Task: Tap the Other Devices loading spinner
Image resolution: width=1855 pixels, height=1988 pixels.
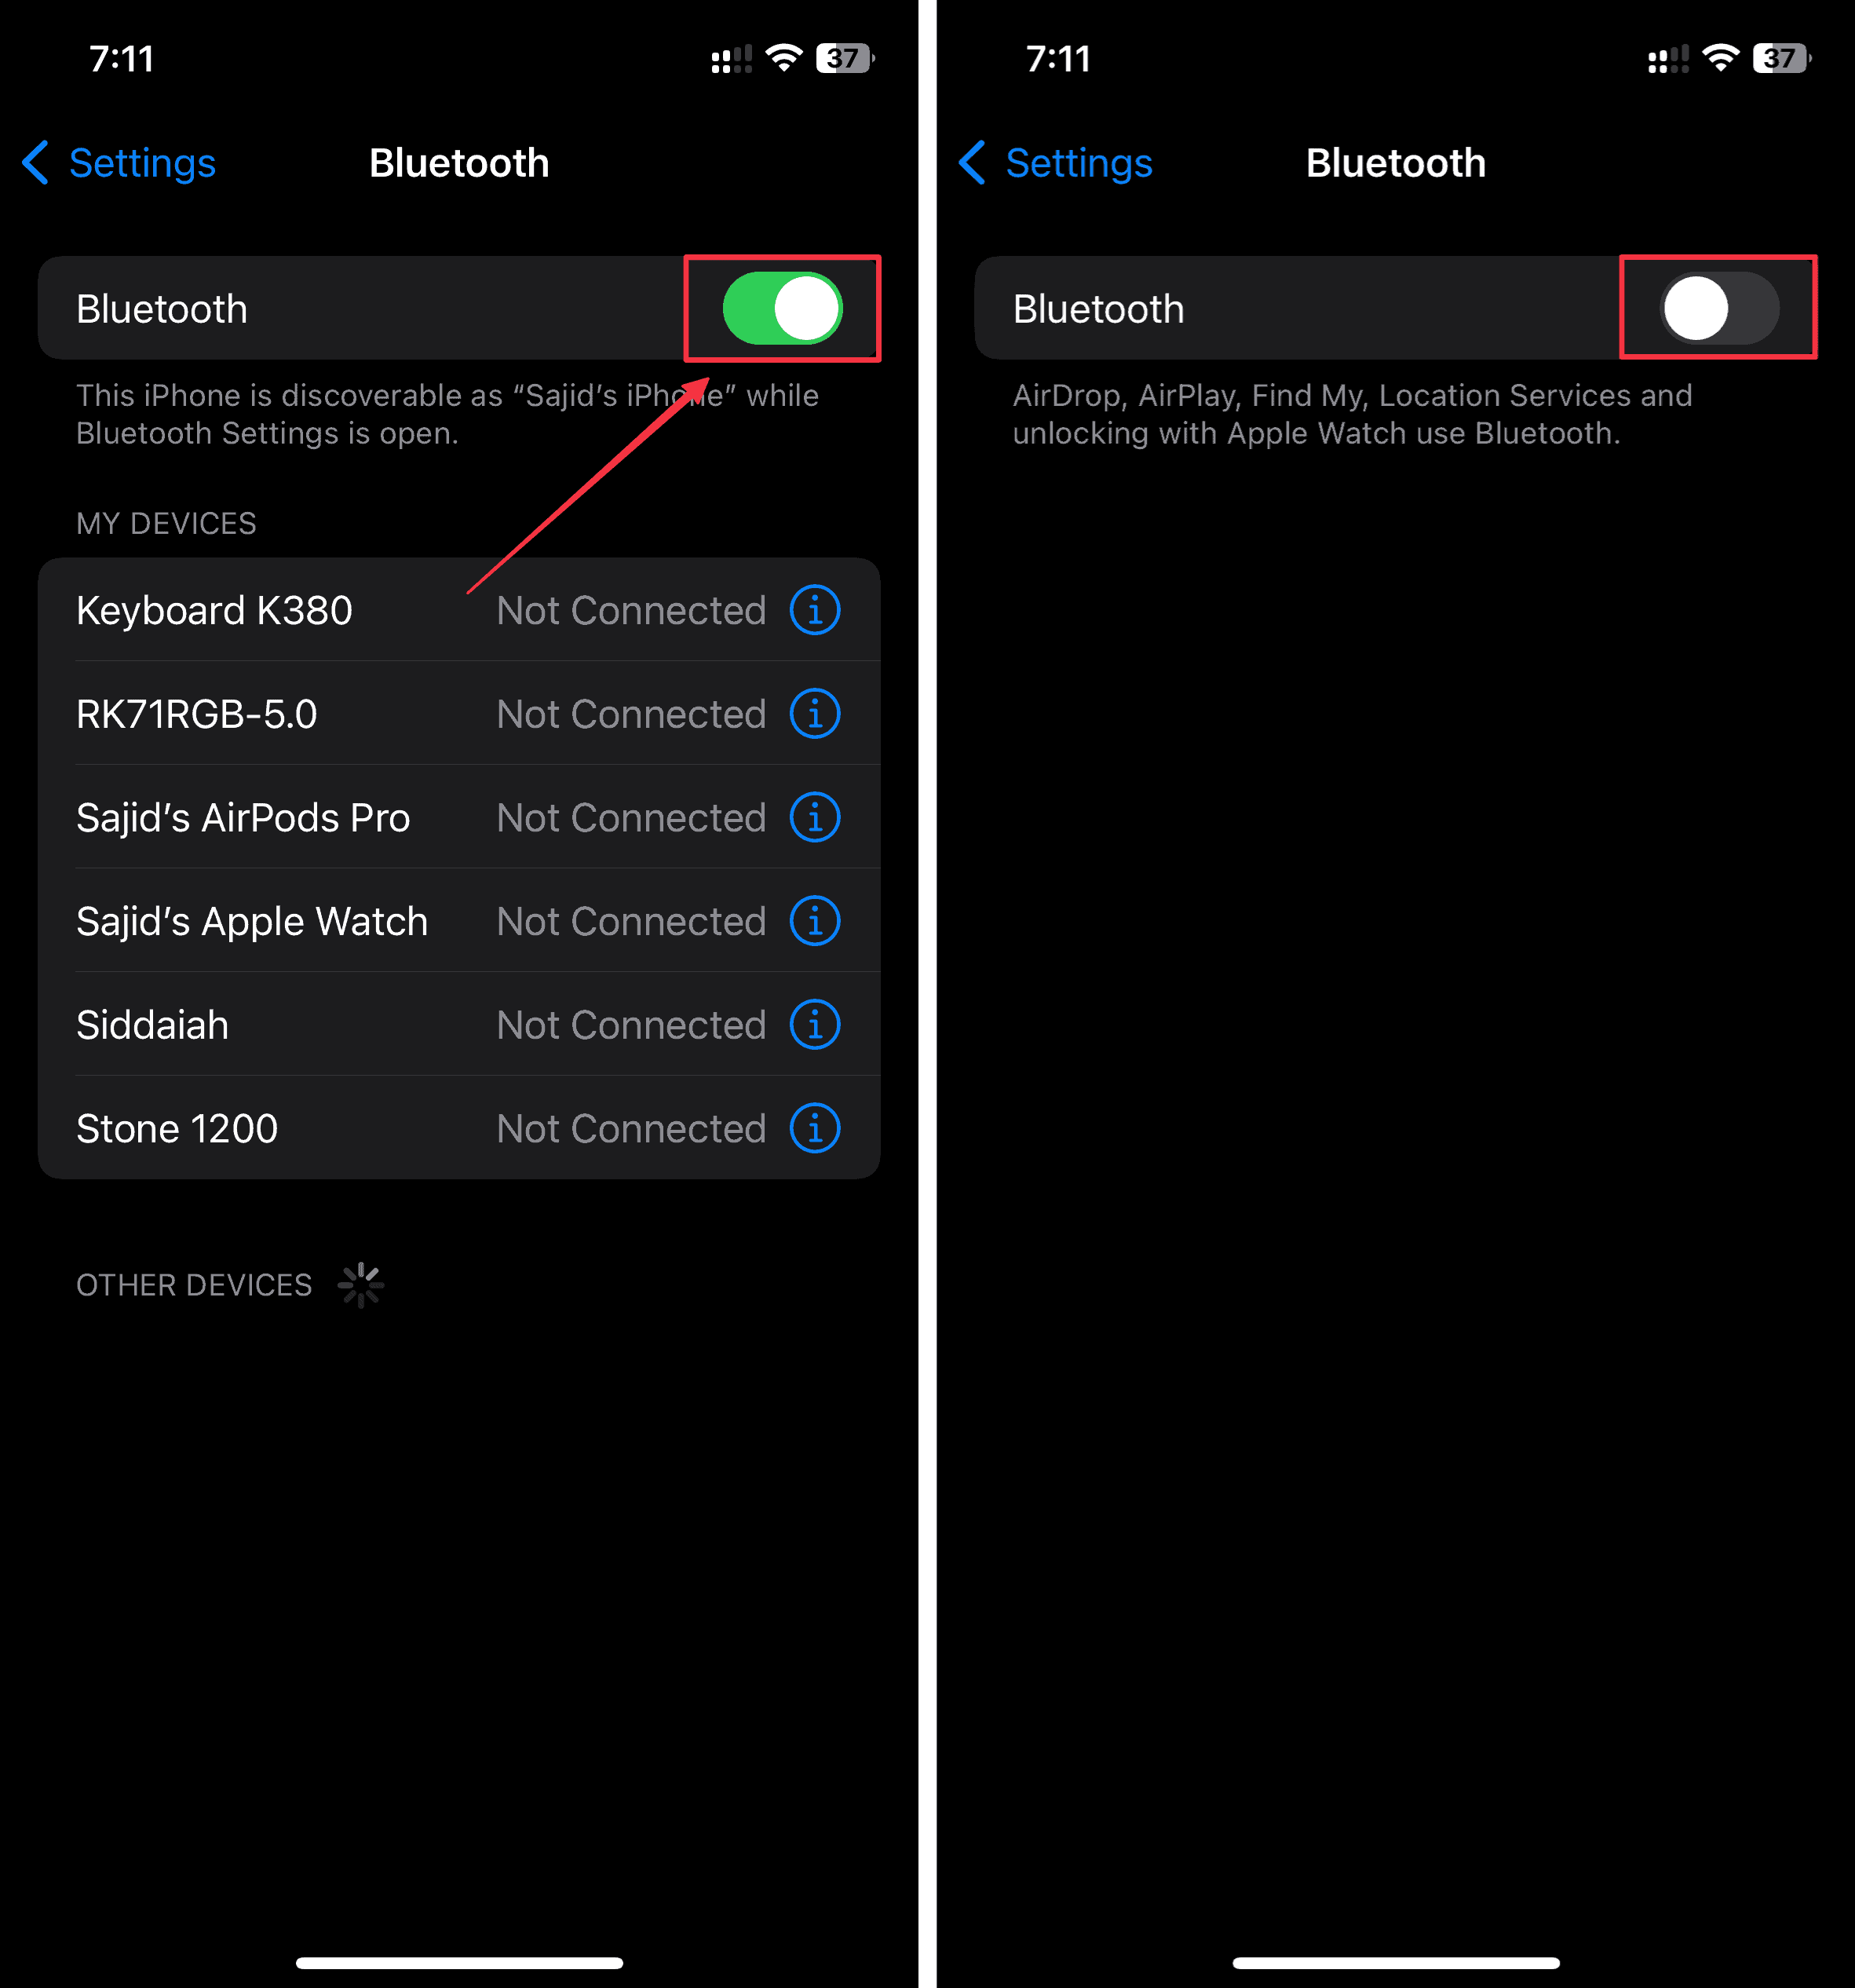Action: (361, 1285)
